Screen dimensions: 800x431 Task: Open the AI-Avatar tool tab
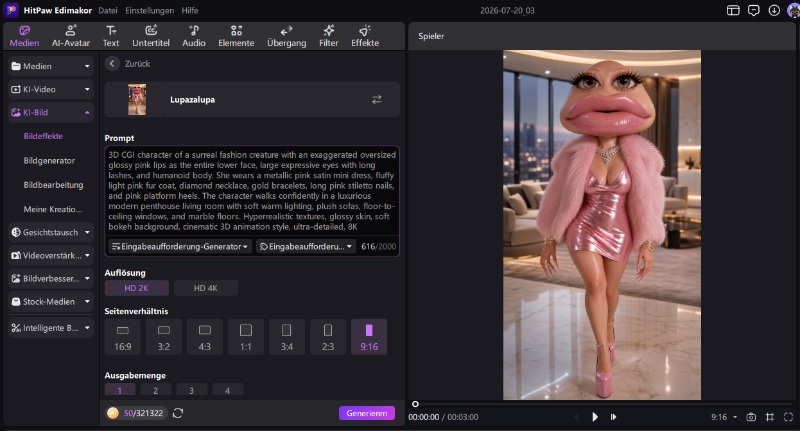70,36
